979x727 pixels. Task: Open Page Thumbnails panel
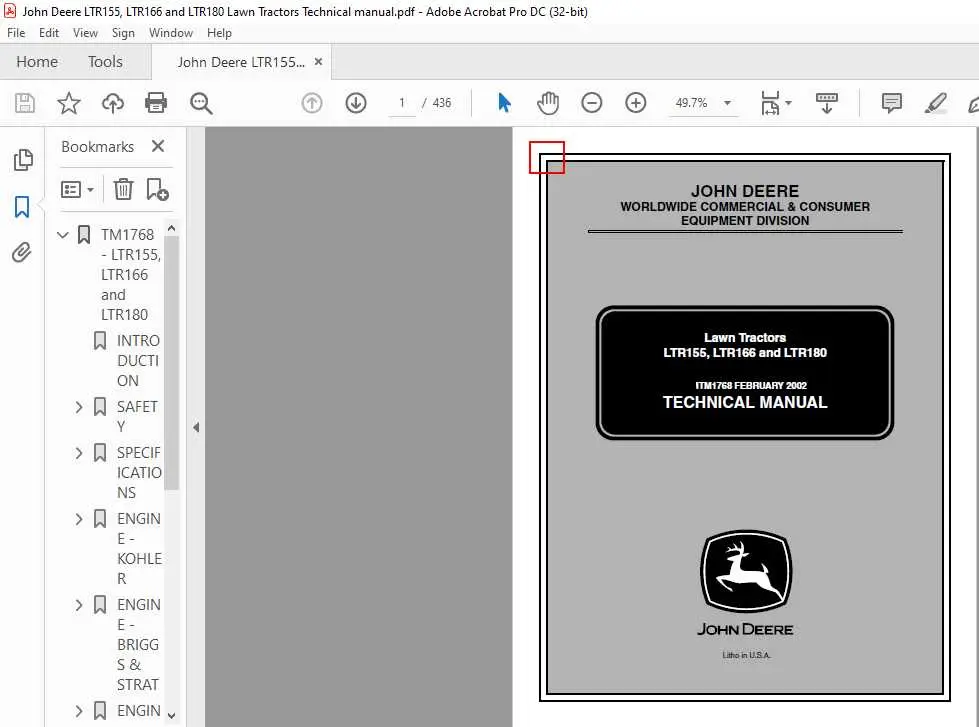22,160
